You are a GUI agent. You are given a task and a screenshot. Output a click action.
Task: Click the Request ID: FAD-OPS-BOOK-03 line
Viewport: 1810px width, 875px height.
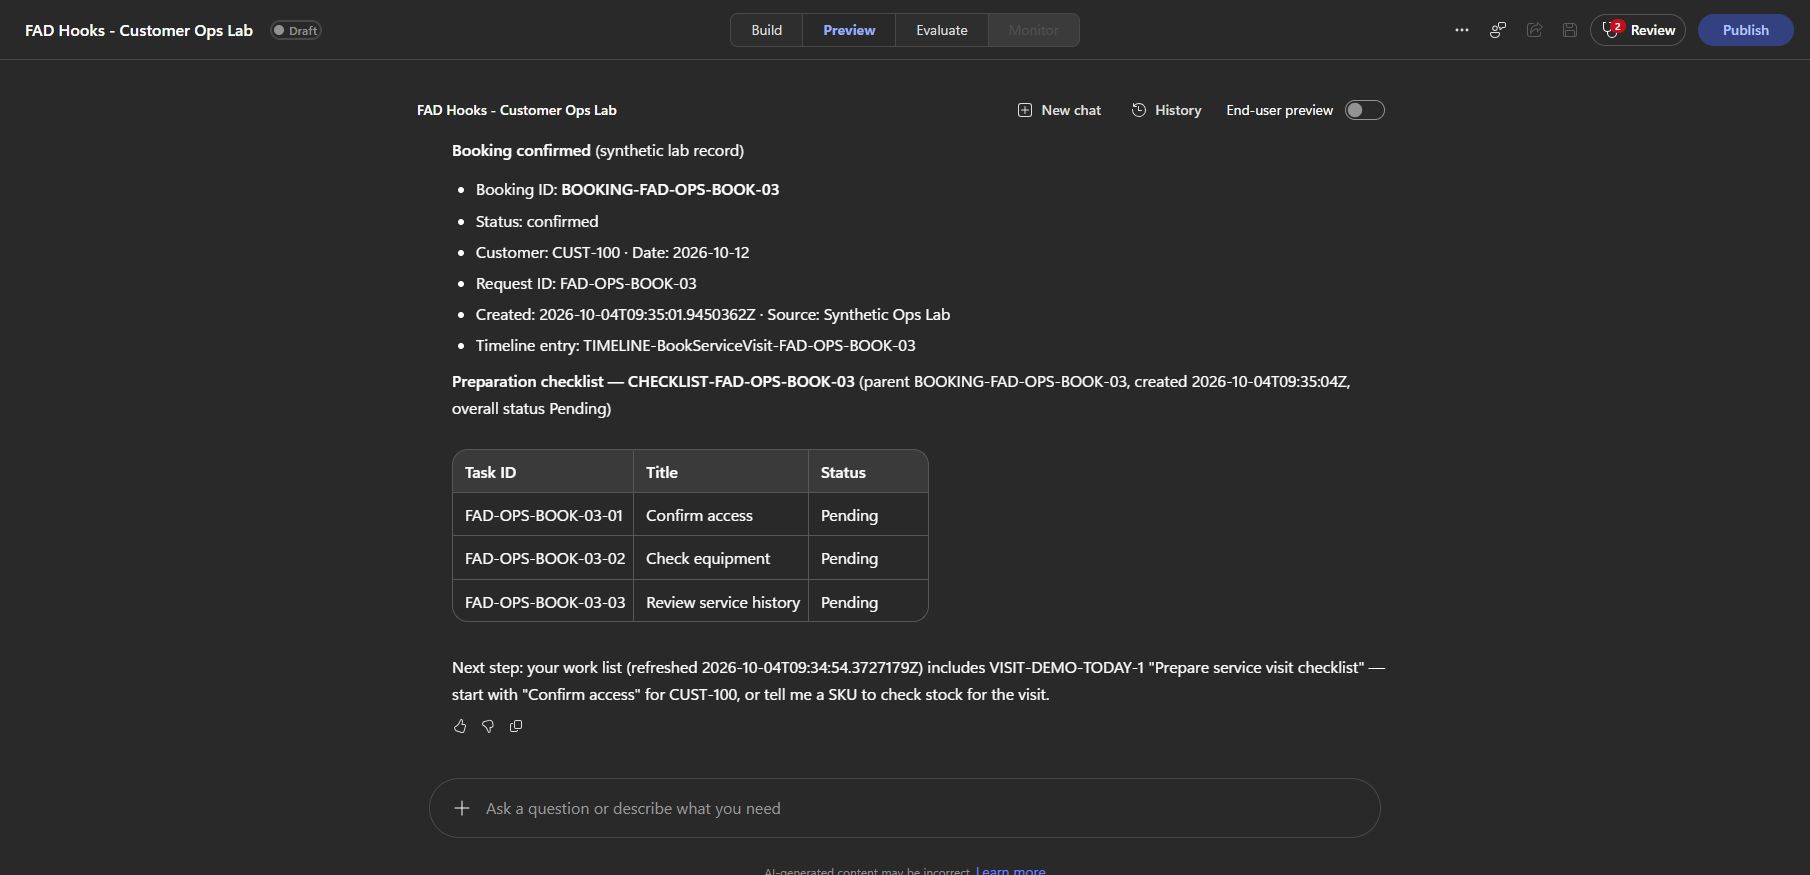tap(586, 283)
